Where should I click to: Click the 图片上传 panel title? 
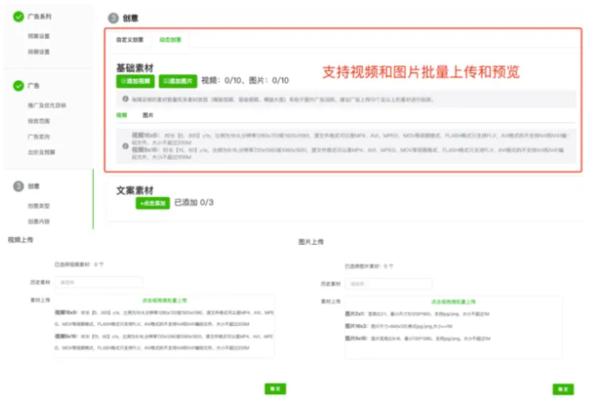311,242
